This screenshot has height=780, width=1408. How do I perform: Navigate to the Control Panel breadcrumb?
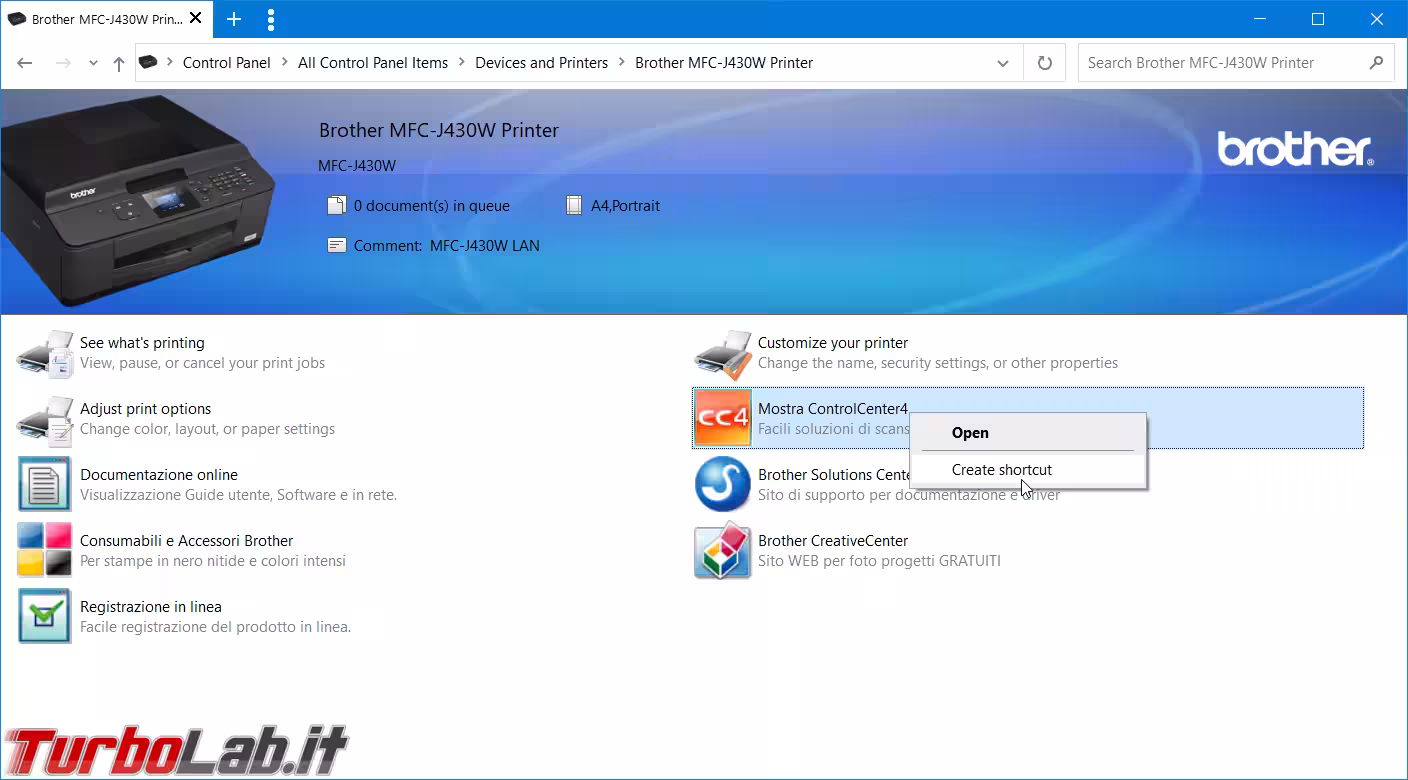[x=226, y=63]
